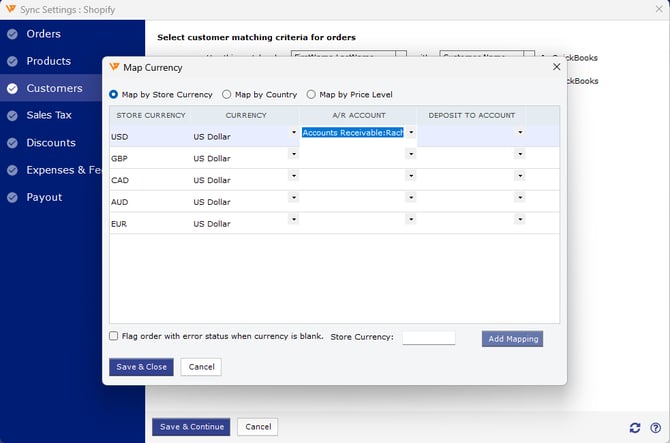Switch to Discounts section
Screen dimensions: 670x443
51,143
